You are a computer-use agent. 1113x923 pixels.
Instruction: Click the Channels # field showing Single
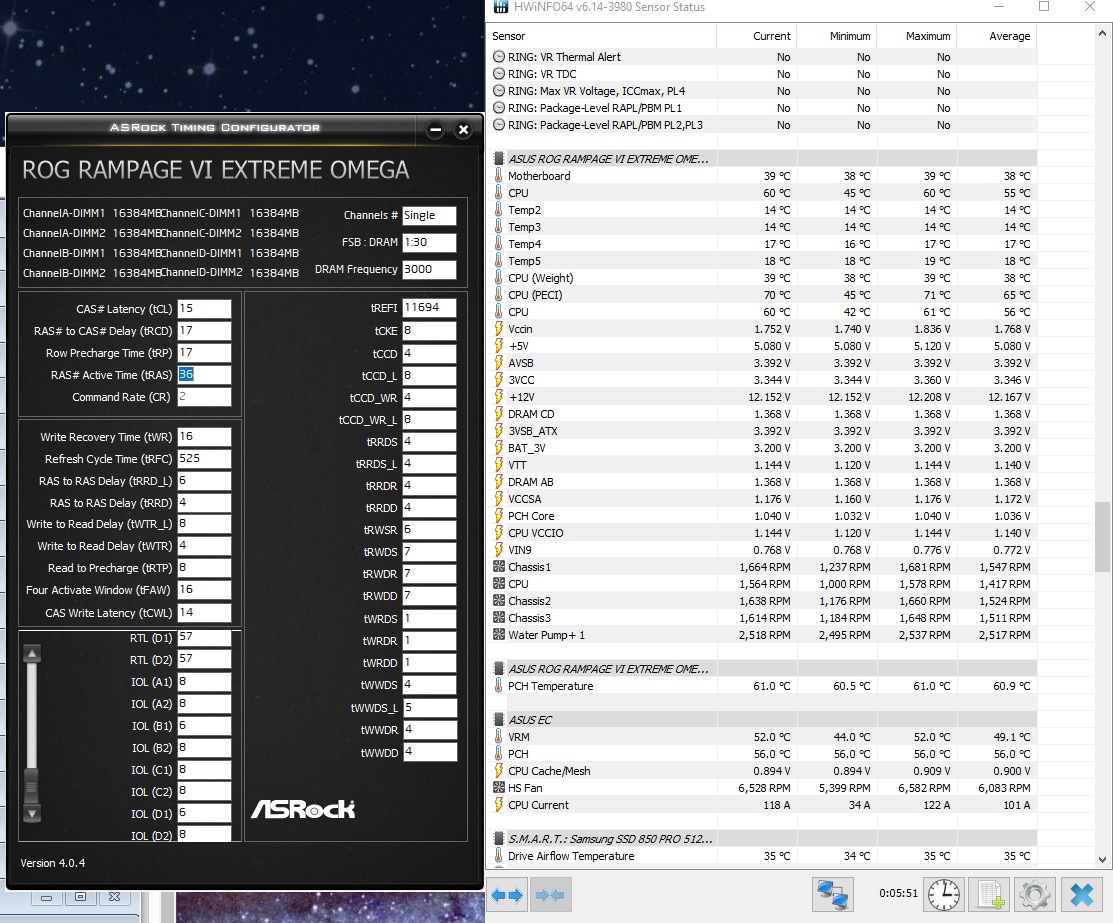pyautogui.click(x=429, y=215)
